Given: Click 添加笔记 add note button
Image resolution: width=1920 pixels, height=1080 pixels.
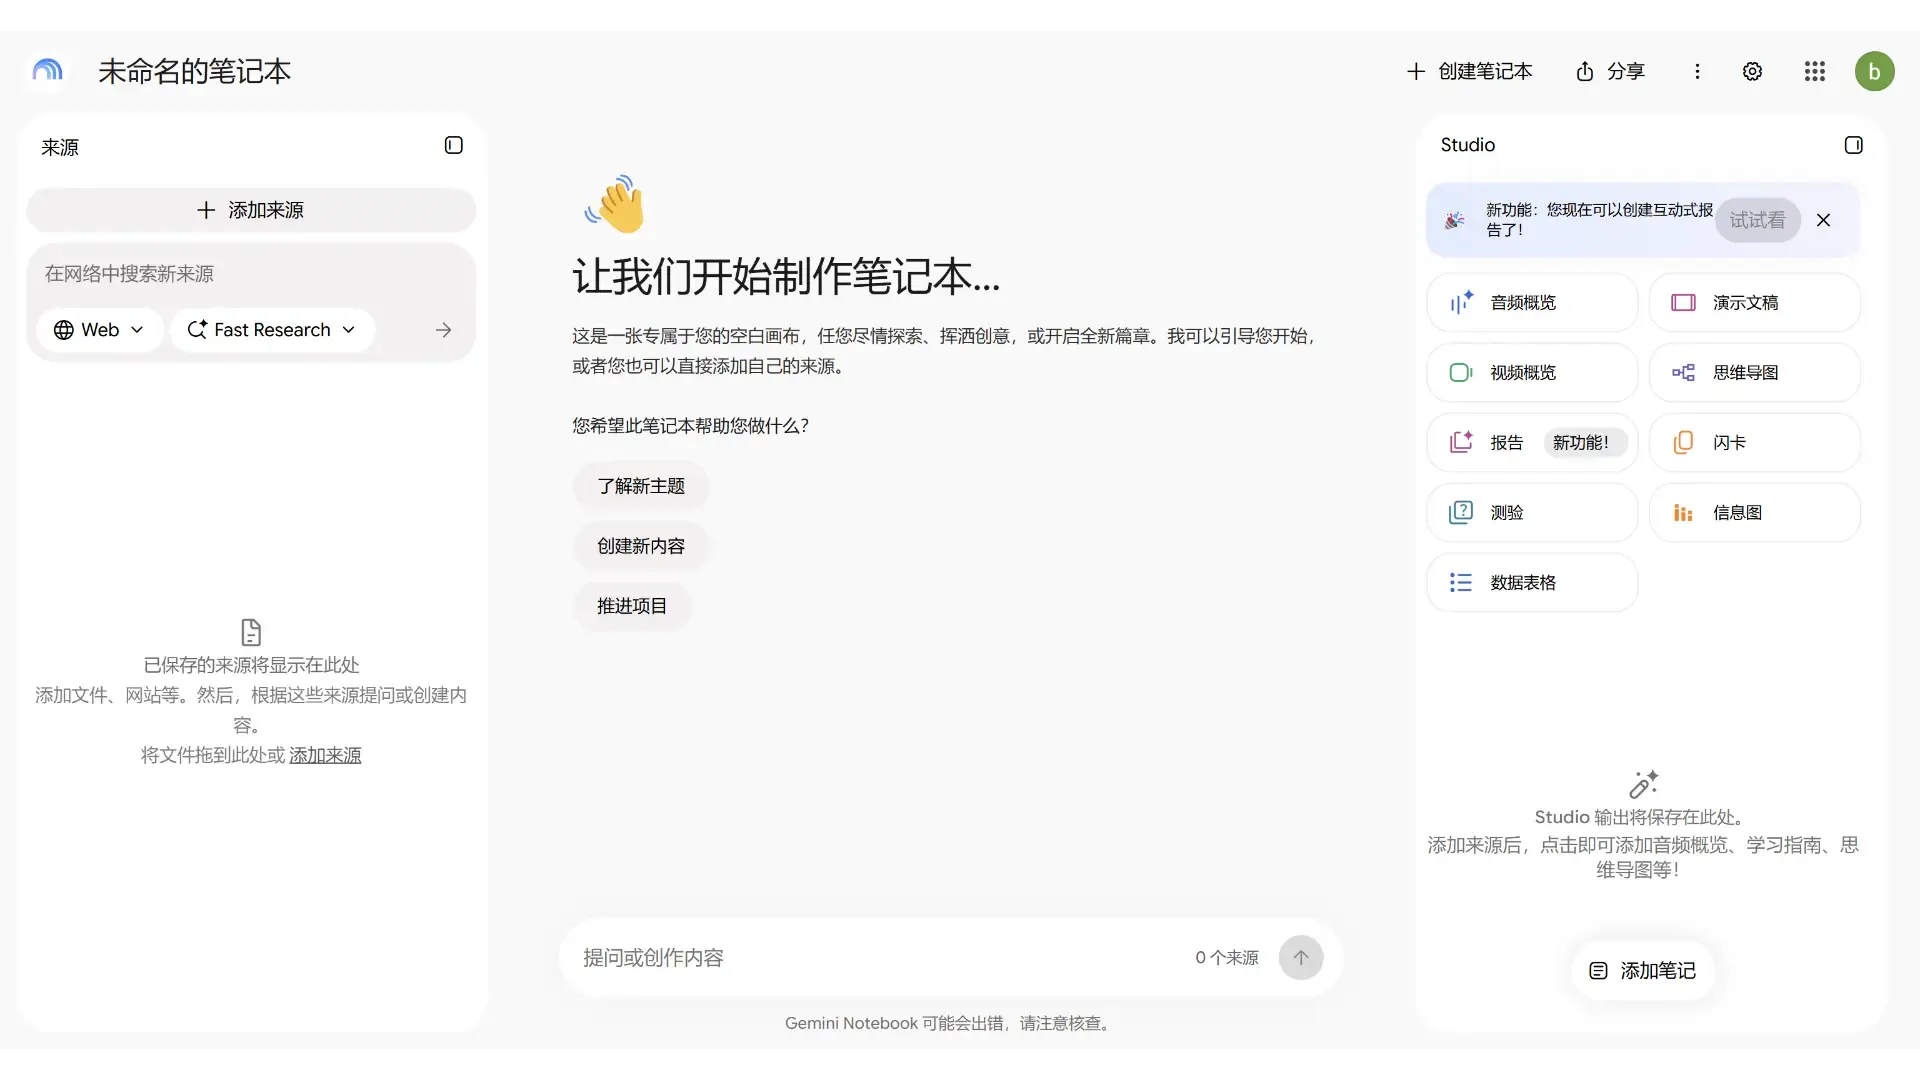Looking at the screenshot, I should pos(1642,971).
